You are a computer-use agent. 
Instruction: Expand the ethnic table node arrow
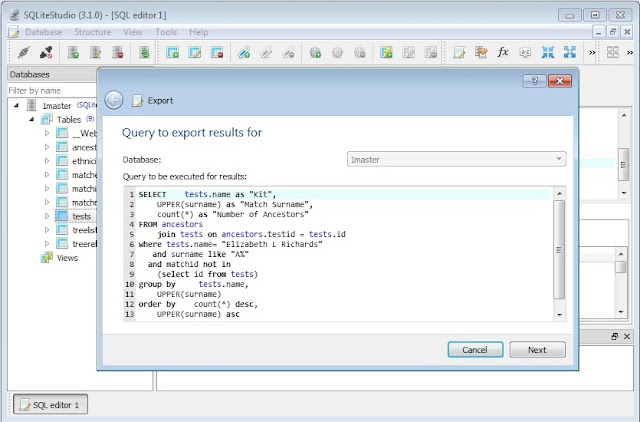[x=47, y=161]
